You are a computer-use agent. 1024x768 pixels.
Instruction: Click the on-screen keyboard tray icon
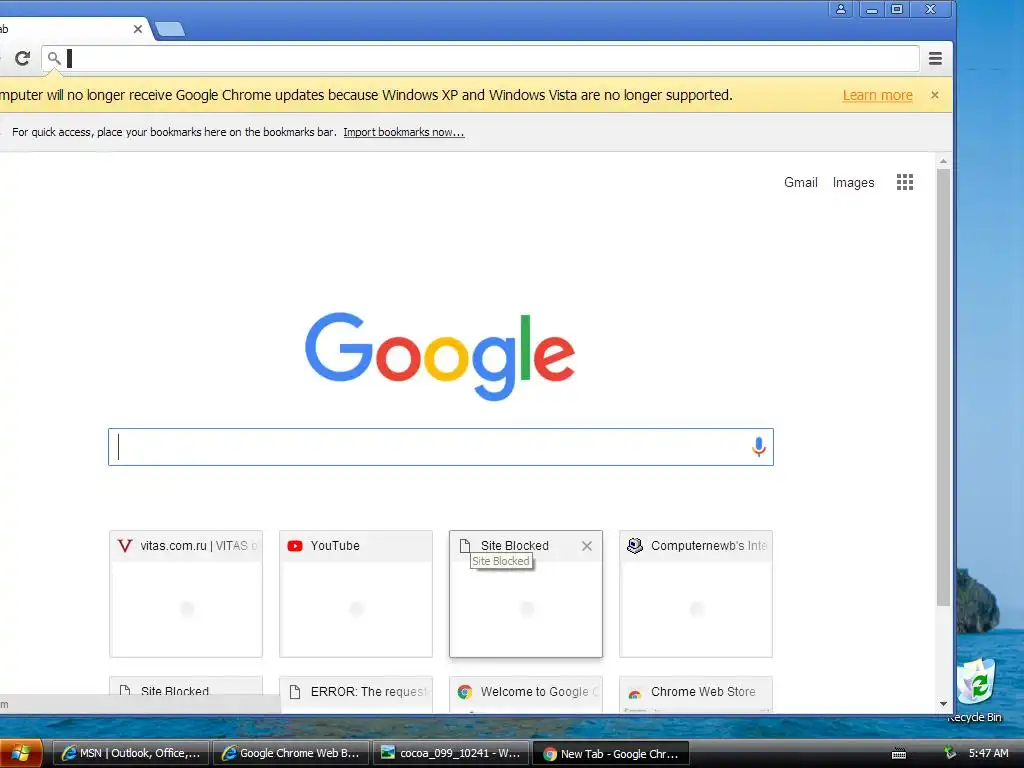click(x=899, y=754)
